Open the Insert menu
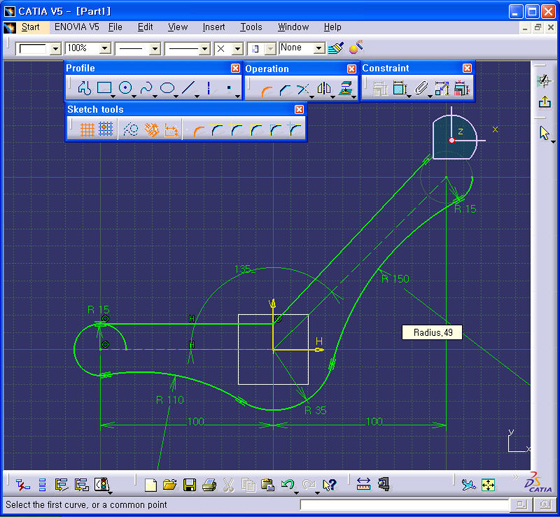The height and width of the screenshot is (517, 560). click(x=214, y=27)
